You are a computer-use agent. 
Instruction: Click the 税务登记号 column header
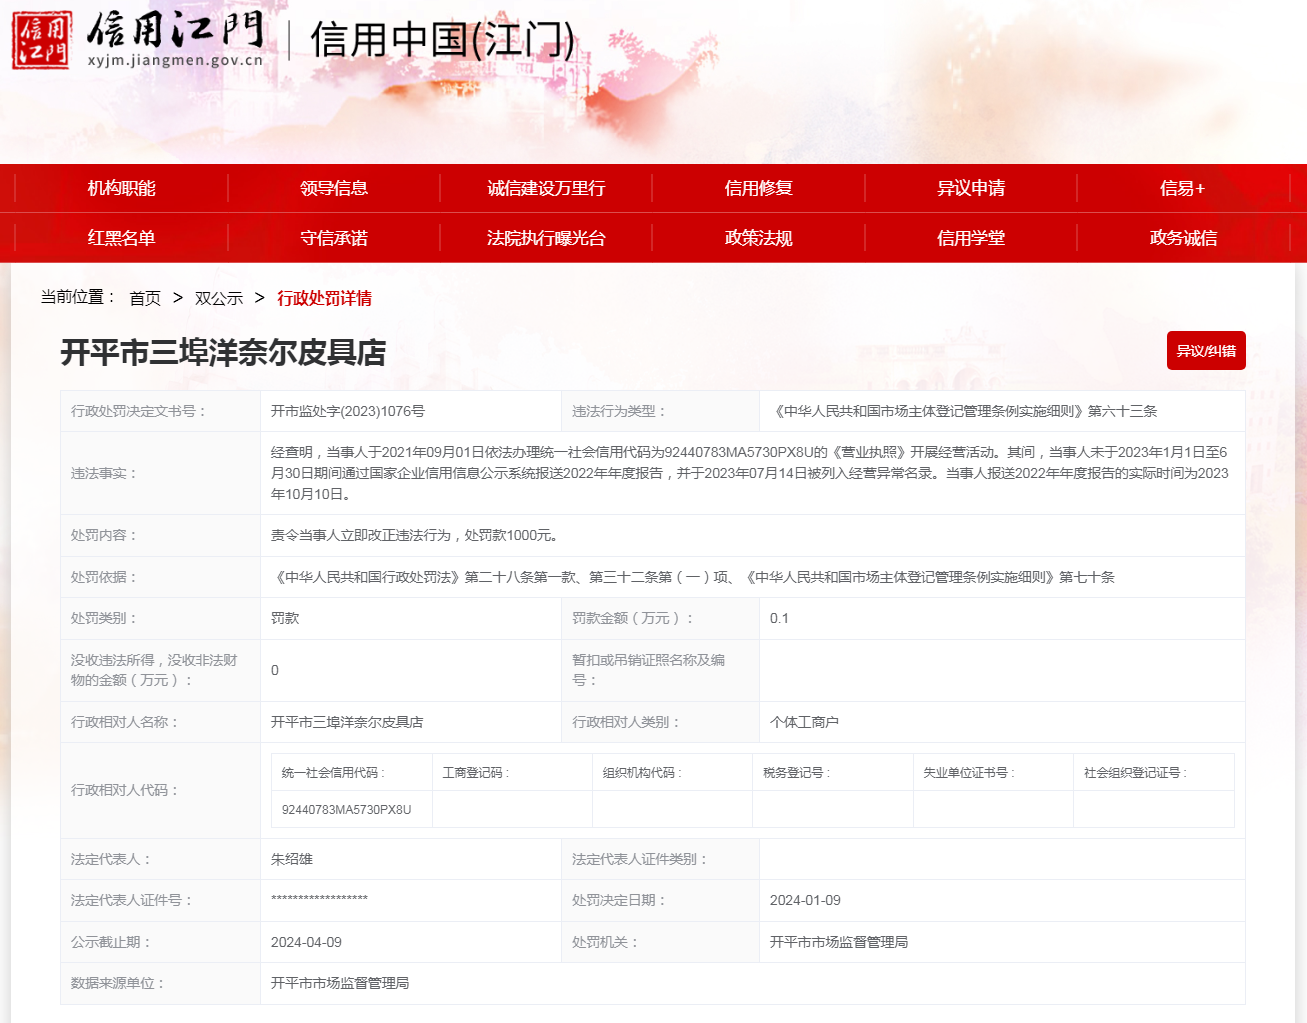(x=796, y=773)
